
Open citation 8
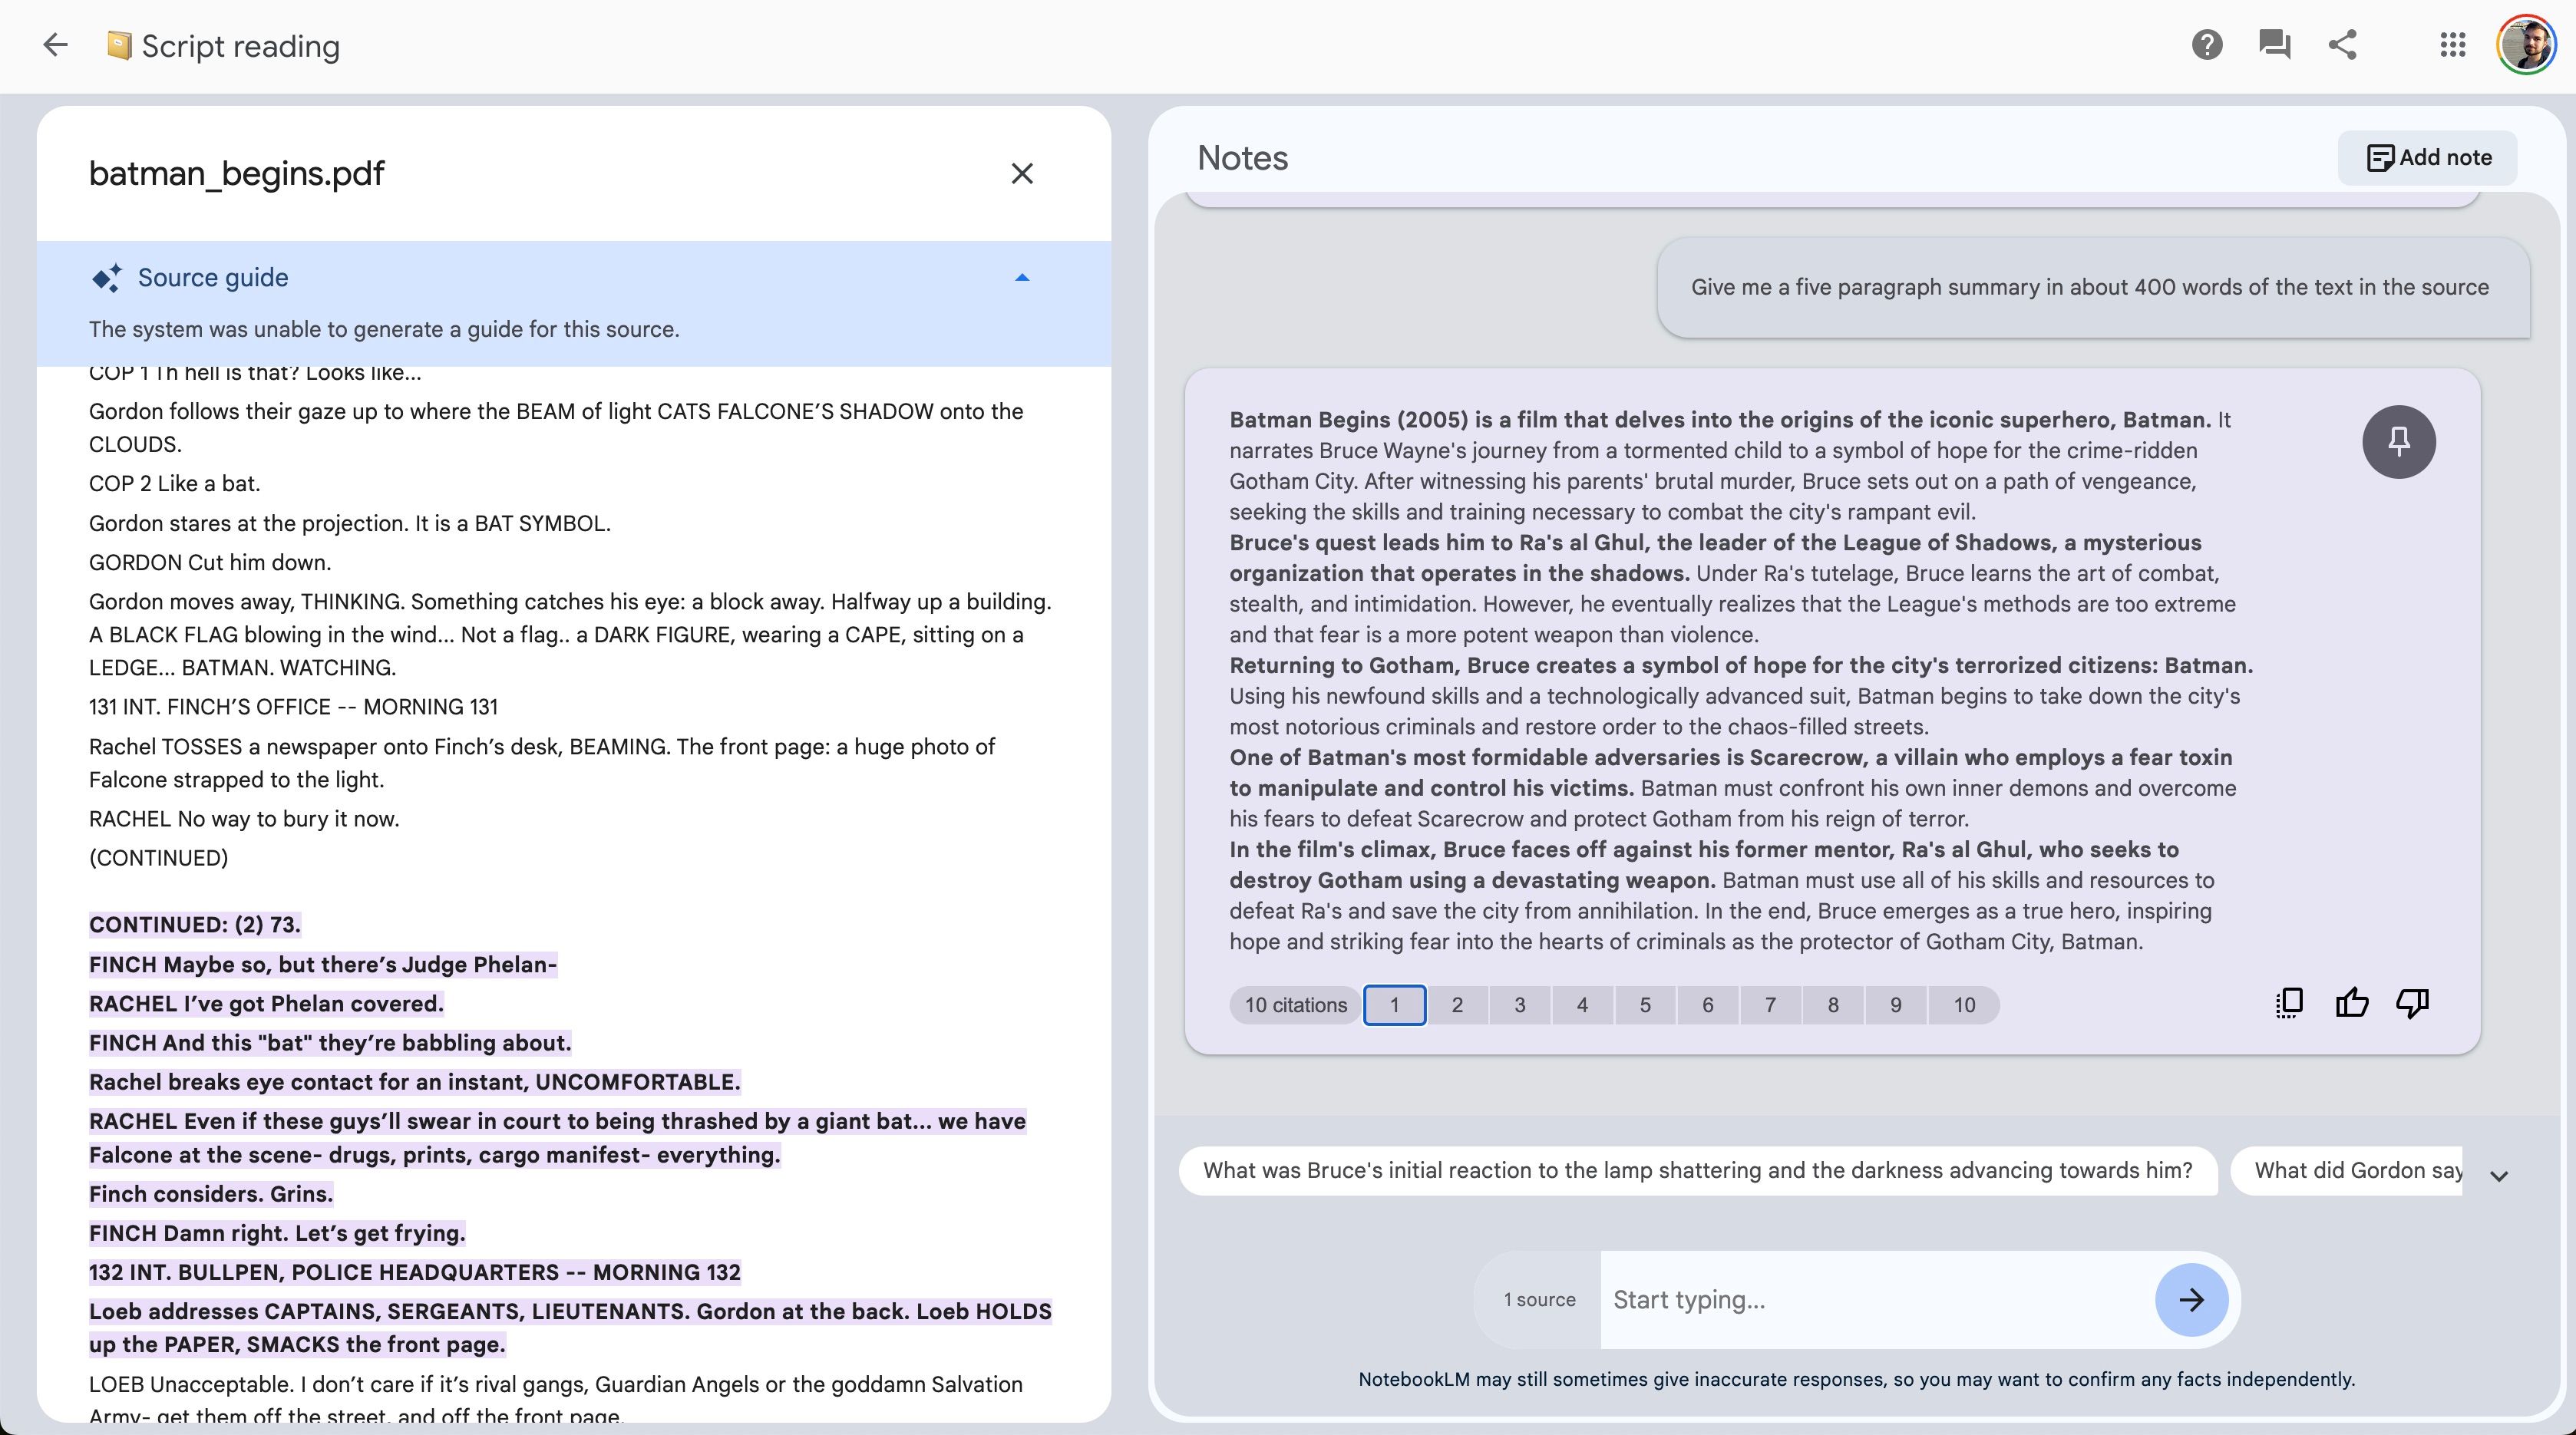1833,1005
